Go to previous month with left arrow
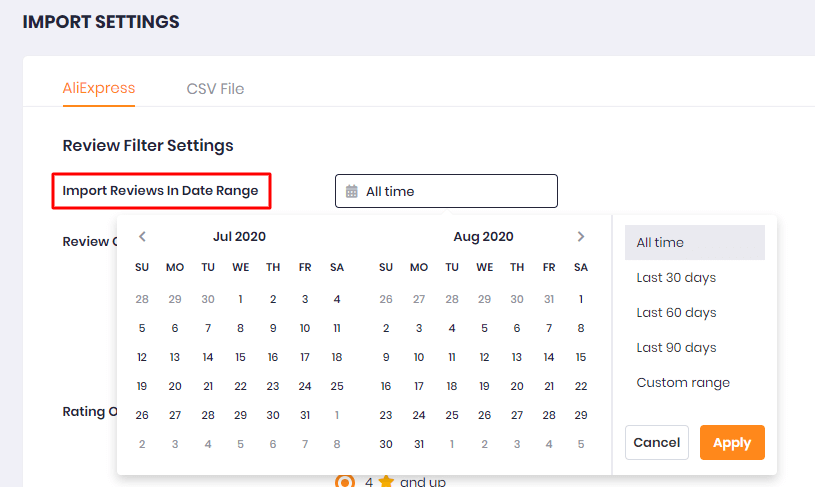 tap(142, 236)
